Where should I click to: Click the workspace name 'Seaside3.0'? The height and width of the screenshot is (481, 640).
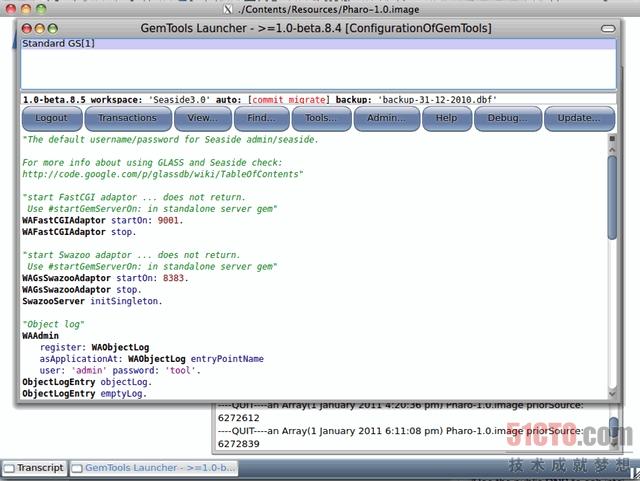point(179,100)
